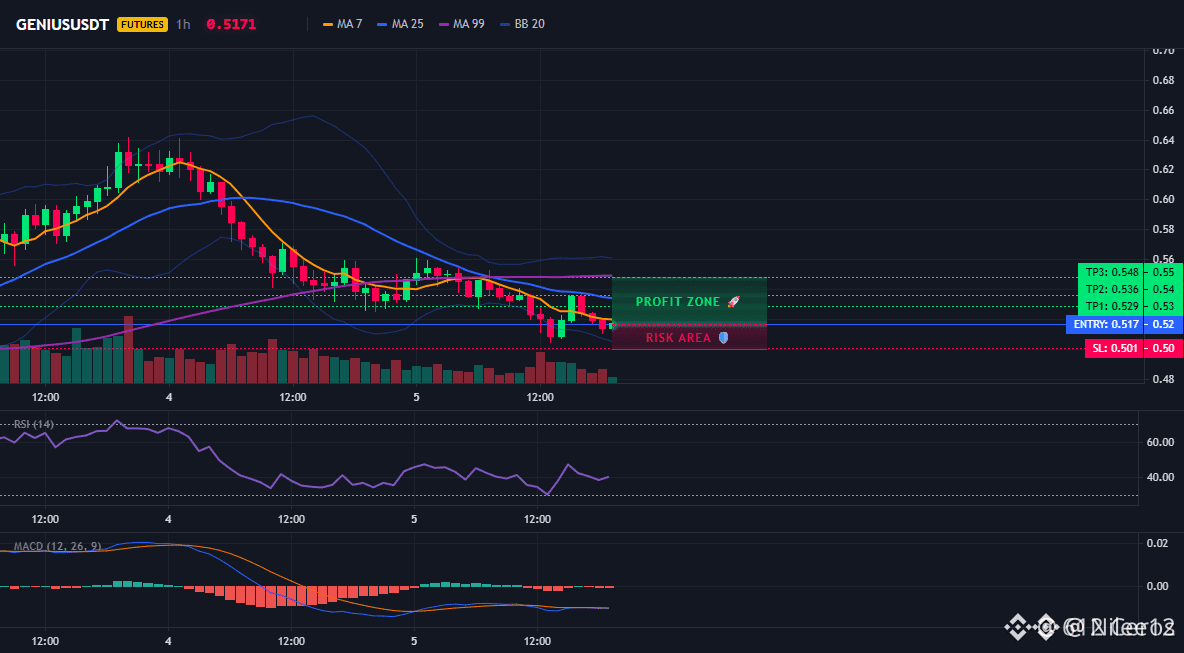This screenshot has height=653, width=1184.
Task: Click the 0.62 price axis value
Action: pyautogui.click(x=1163, y=170)
